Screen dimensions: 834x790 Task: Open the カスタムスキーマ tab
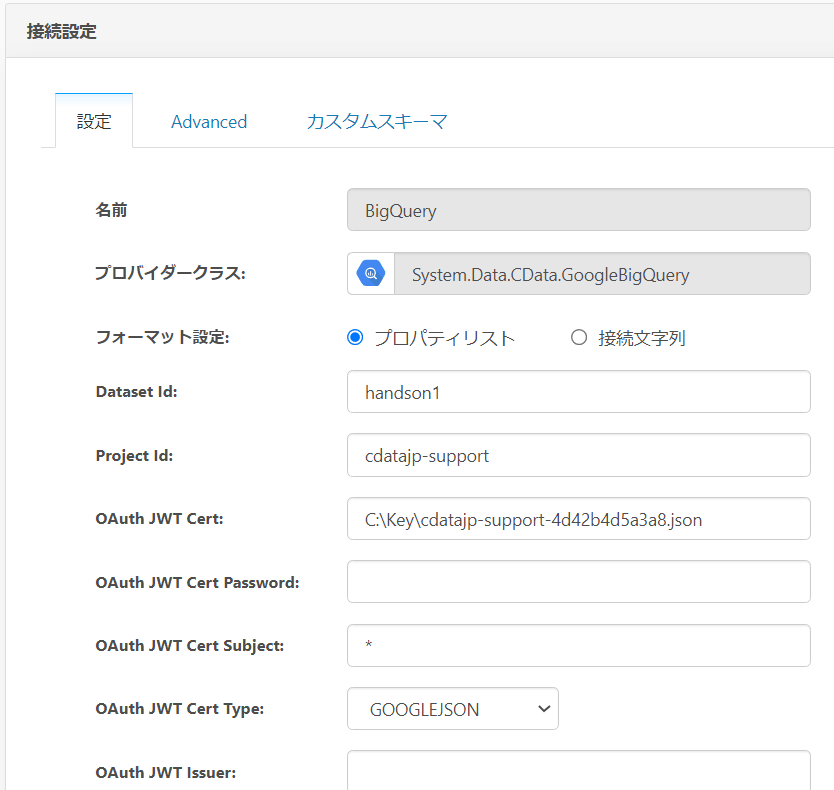tap(377, 122)
